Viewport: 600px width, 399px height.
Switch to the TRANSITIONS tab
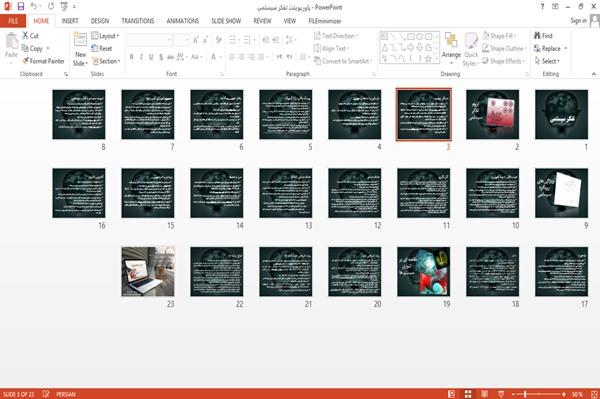pyautogui.click(x=138, y=21)
